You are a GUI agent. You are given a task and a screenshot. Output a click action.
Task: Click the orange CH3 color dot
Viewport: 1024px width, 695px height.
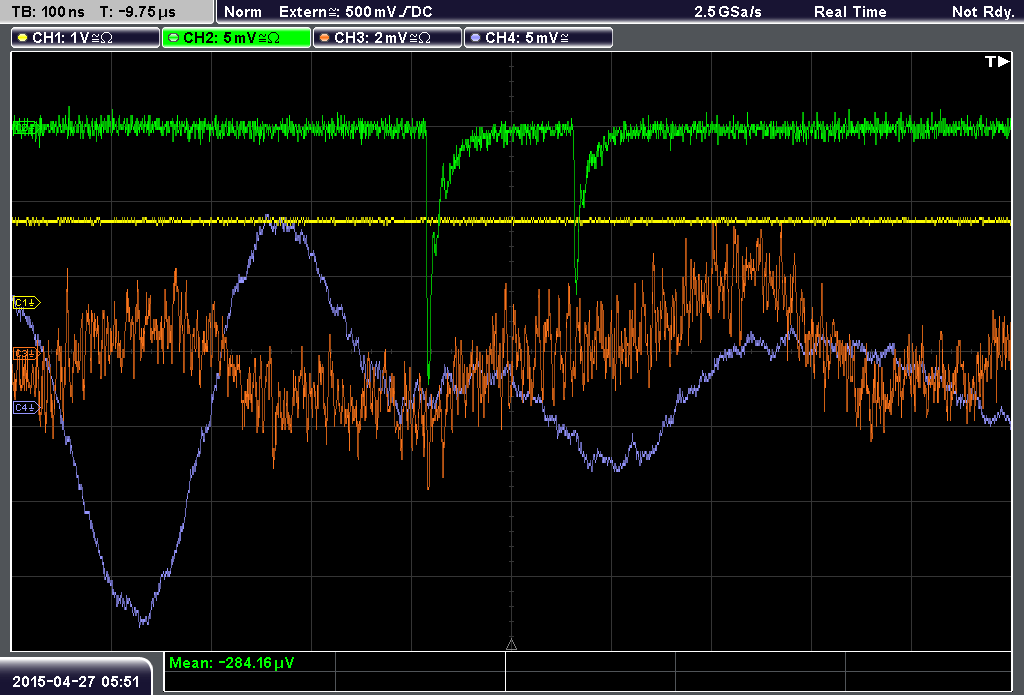coord(325,38)
